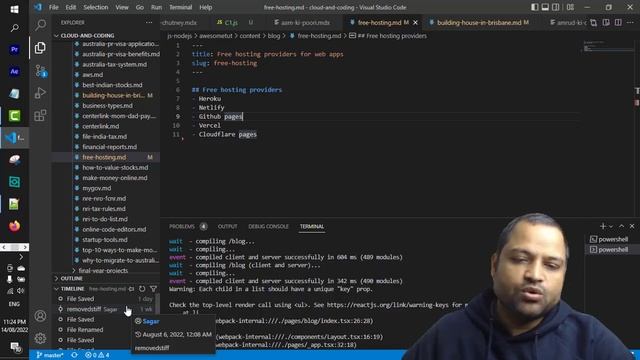Click the Sagar author link in tooltip
Screen dimensions: 640x360
click(x=151, y=321)
